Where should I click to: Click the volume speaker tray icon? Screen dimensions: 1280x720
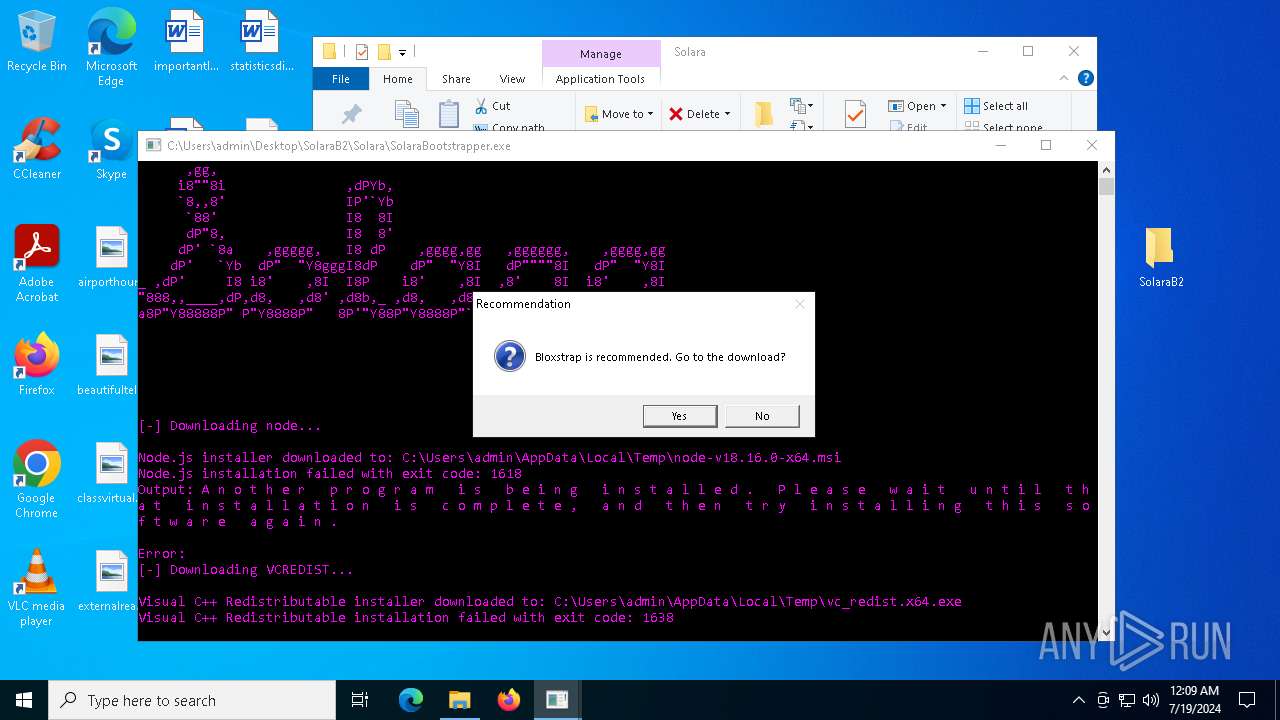click(x=1150, y=700)
